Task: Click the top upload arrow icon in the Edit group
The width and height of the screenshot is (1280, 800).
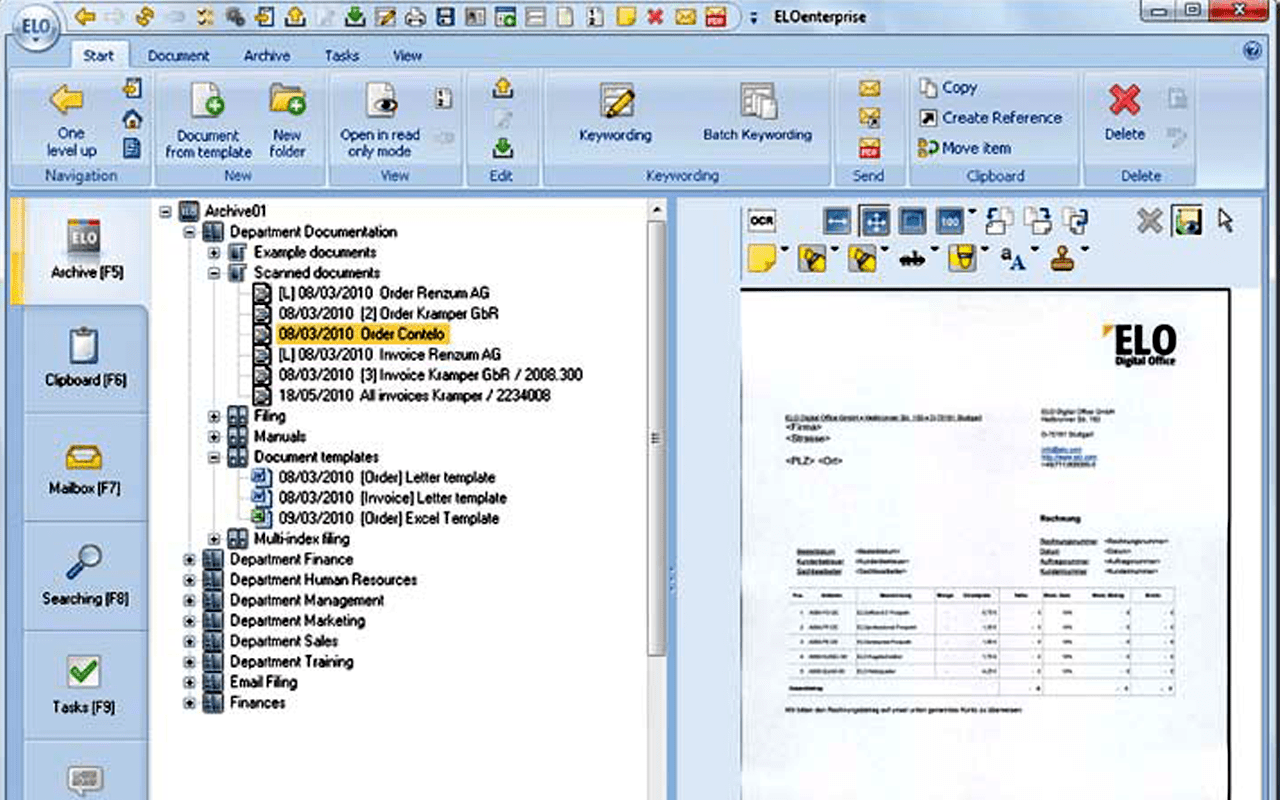Action: point(503,89)
